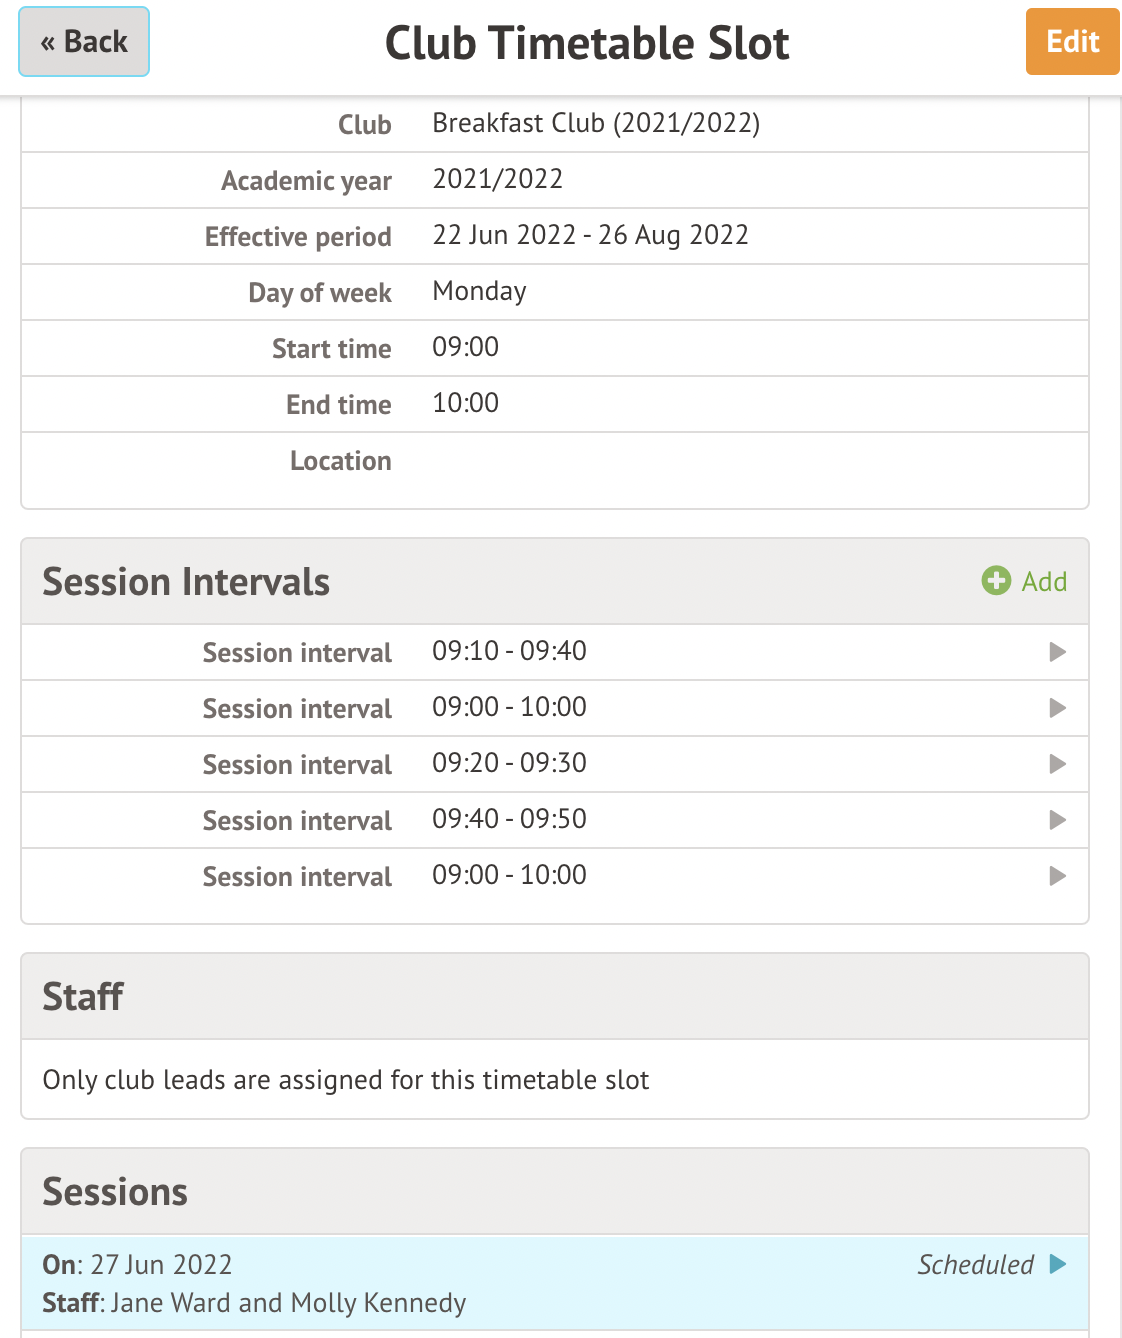
Task: Open the 27 Jun 2022 session row
Action: point(555,1283)
